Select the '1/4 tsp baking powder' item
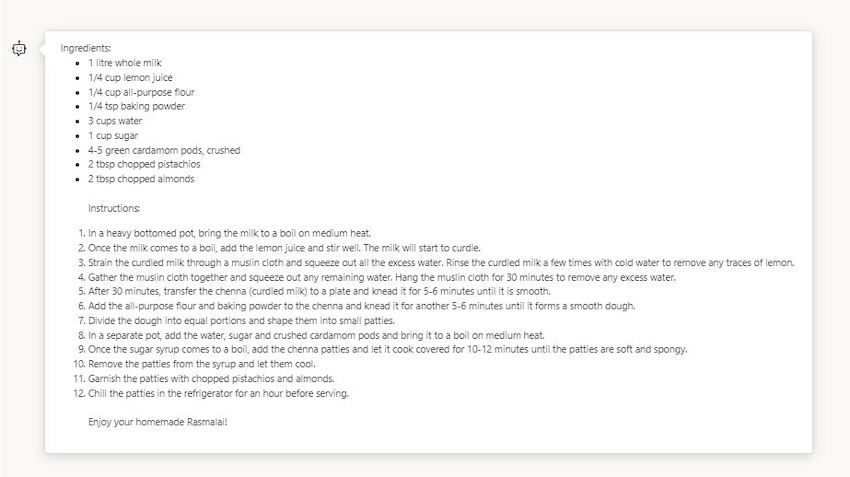The width and height of the screenshot is (850, 477). 136,106
